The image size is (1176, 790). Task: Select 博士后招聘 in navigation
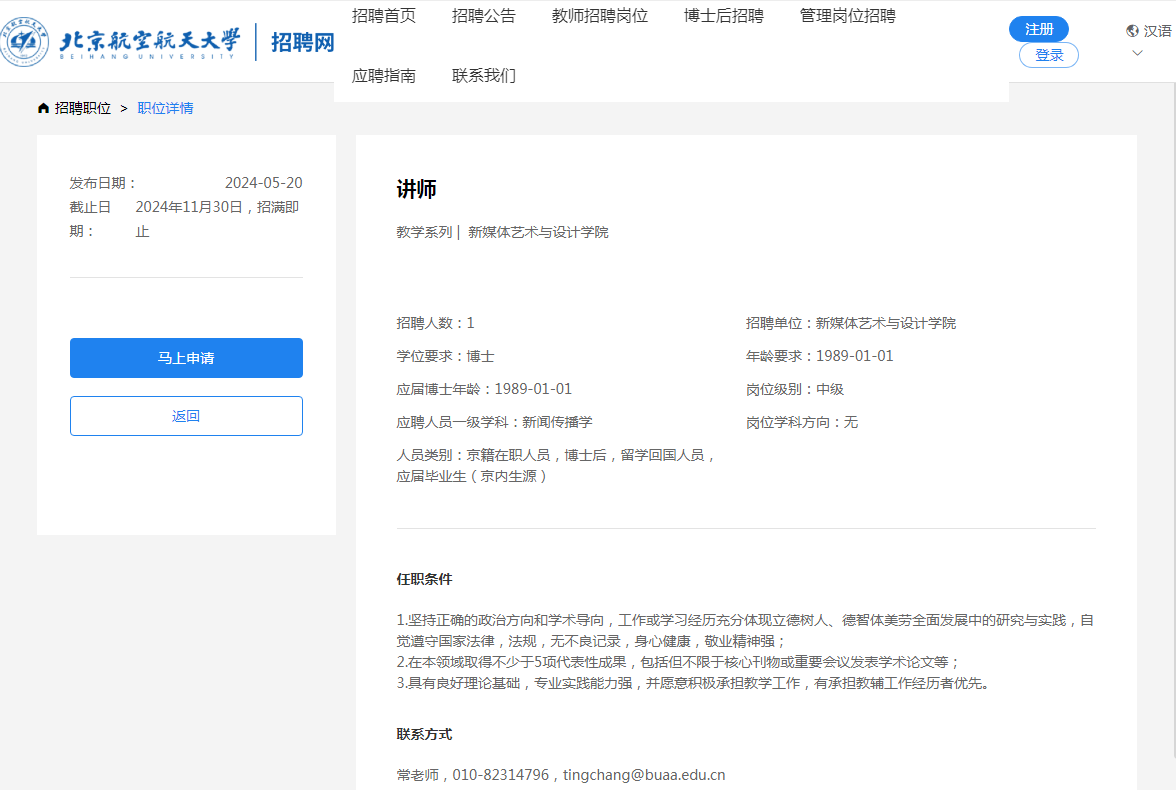coord(724,16)
